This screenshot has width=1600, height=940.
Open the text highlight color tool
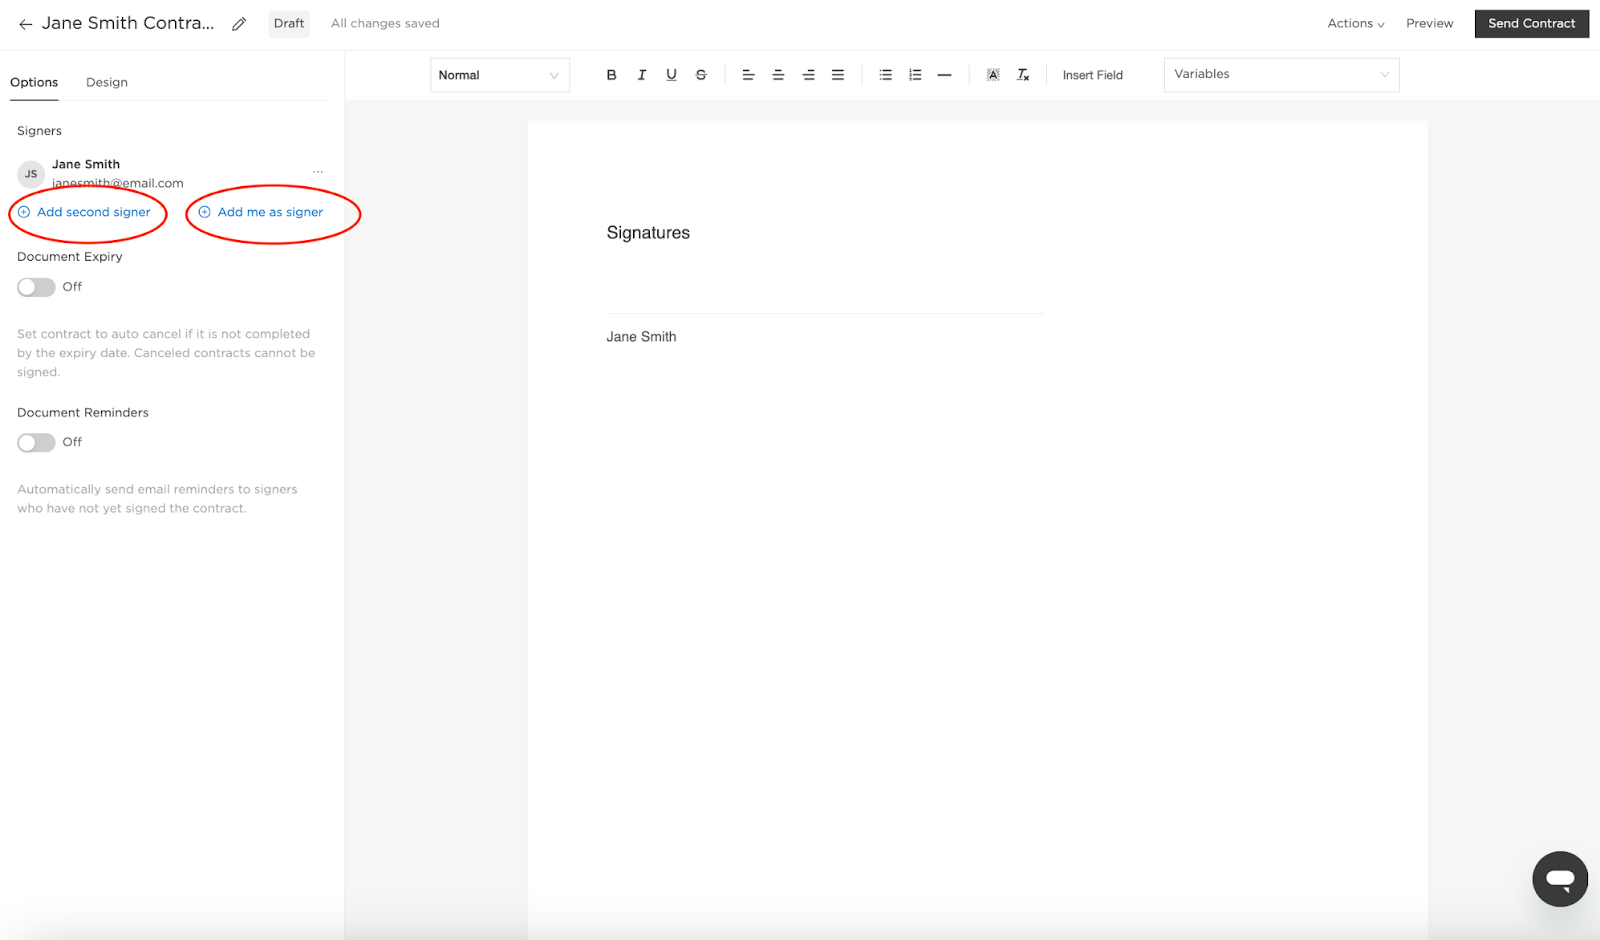pyautogui.click(x=993, y=75)
